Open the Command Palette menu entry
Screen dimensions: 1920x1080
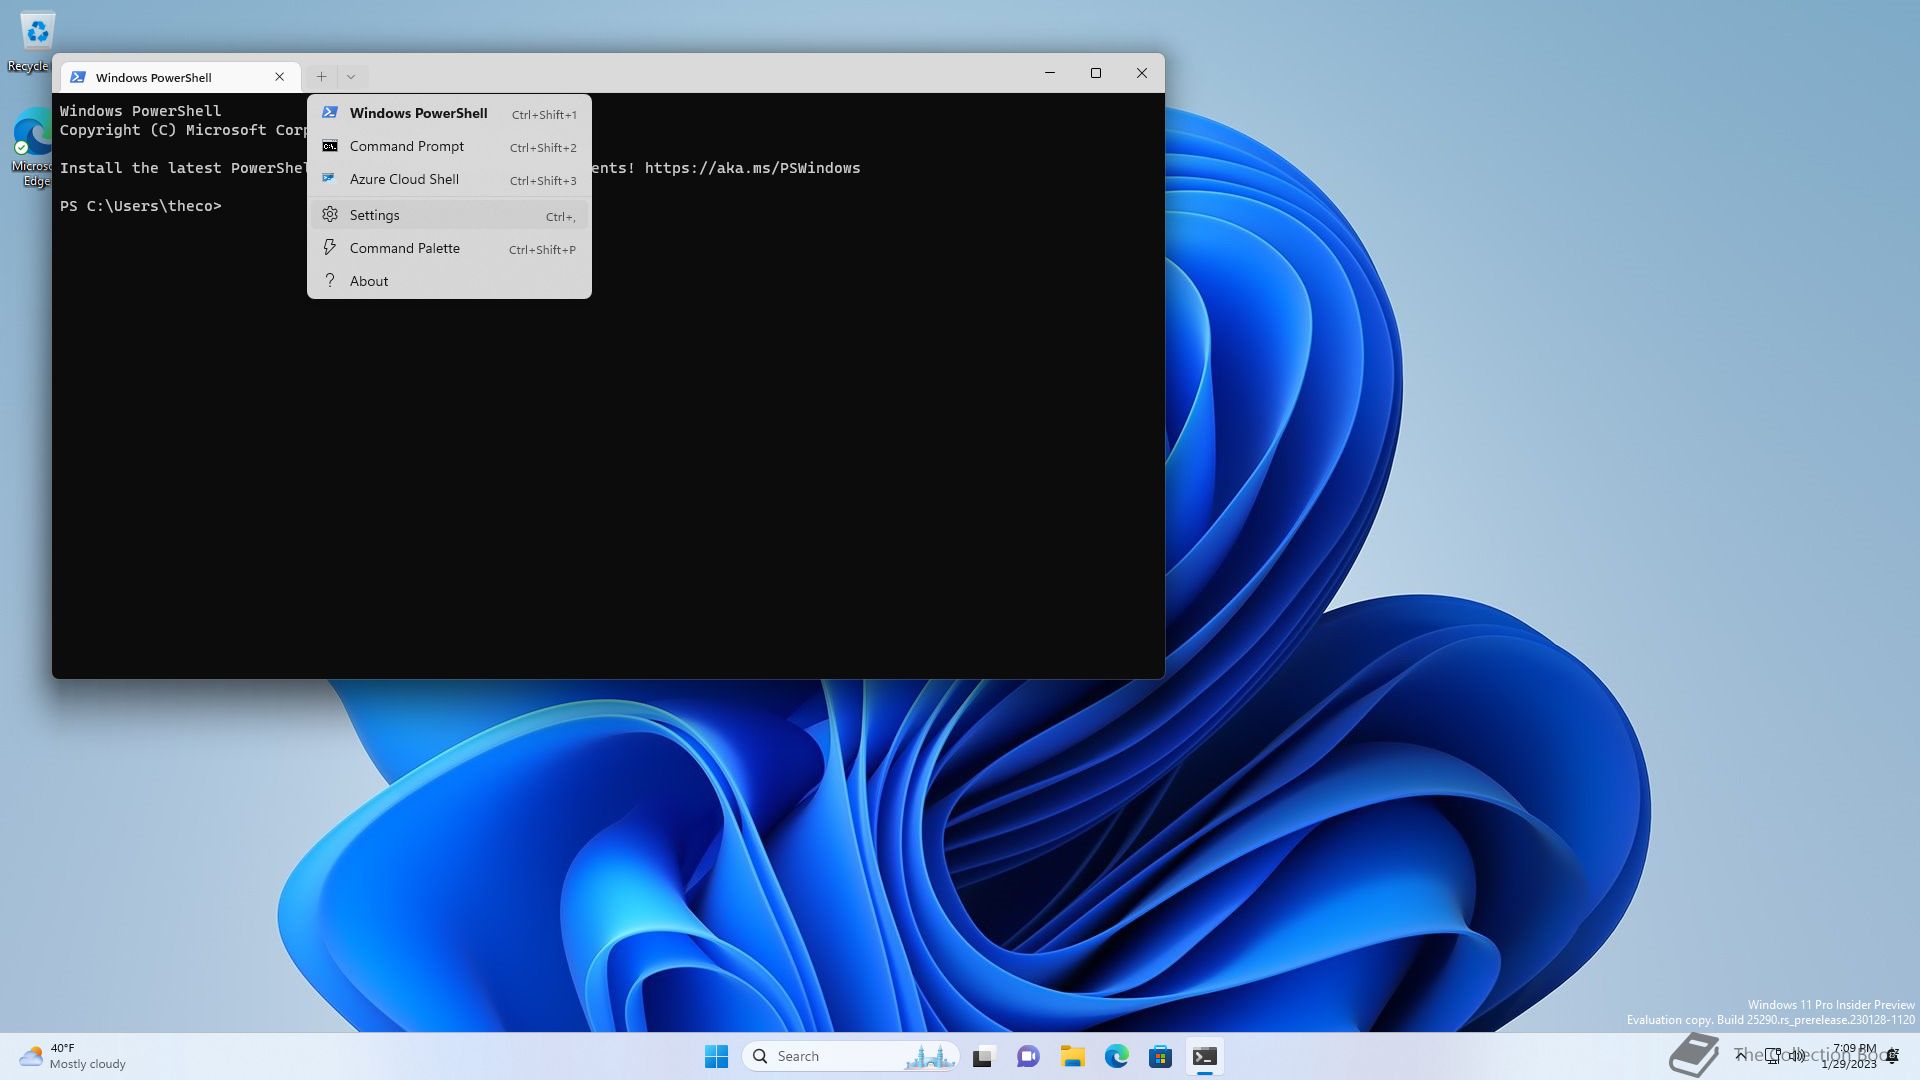click(449, 248)
